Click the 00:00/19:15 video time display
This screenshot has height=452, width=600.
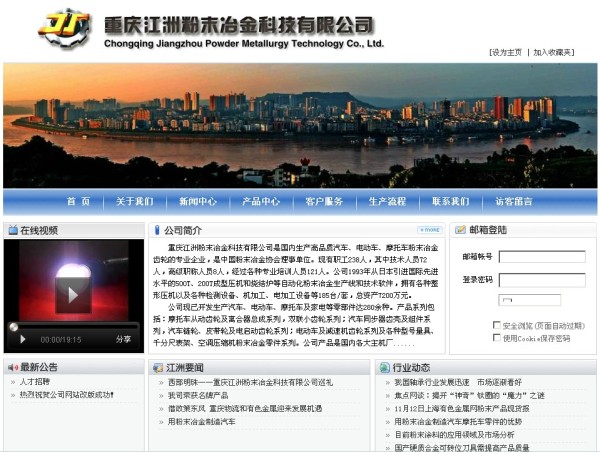[x=61, y=339]
